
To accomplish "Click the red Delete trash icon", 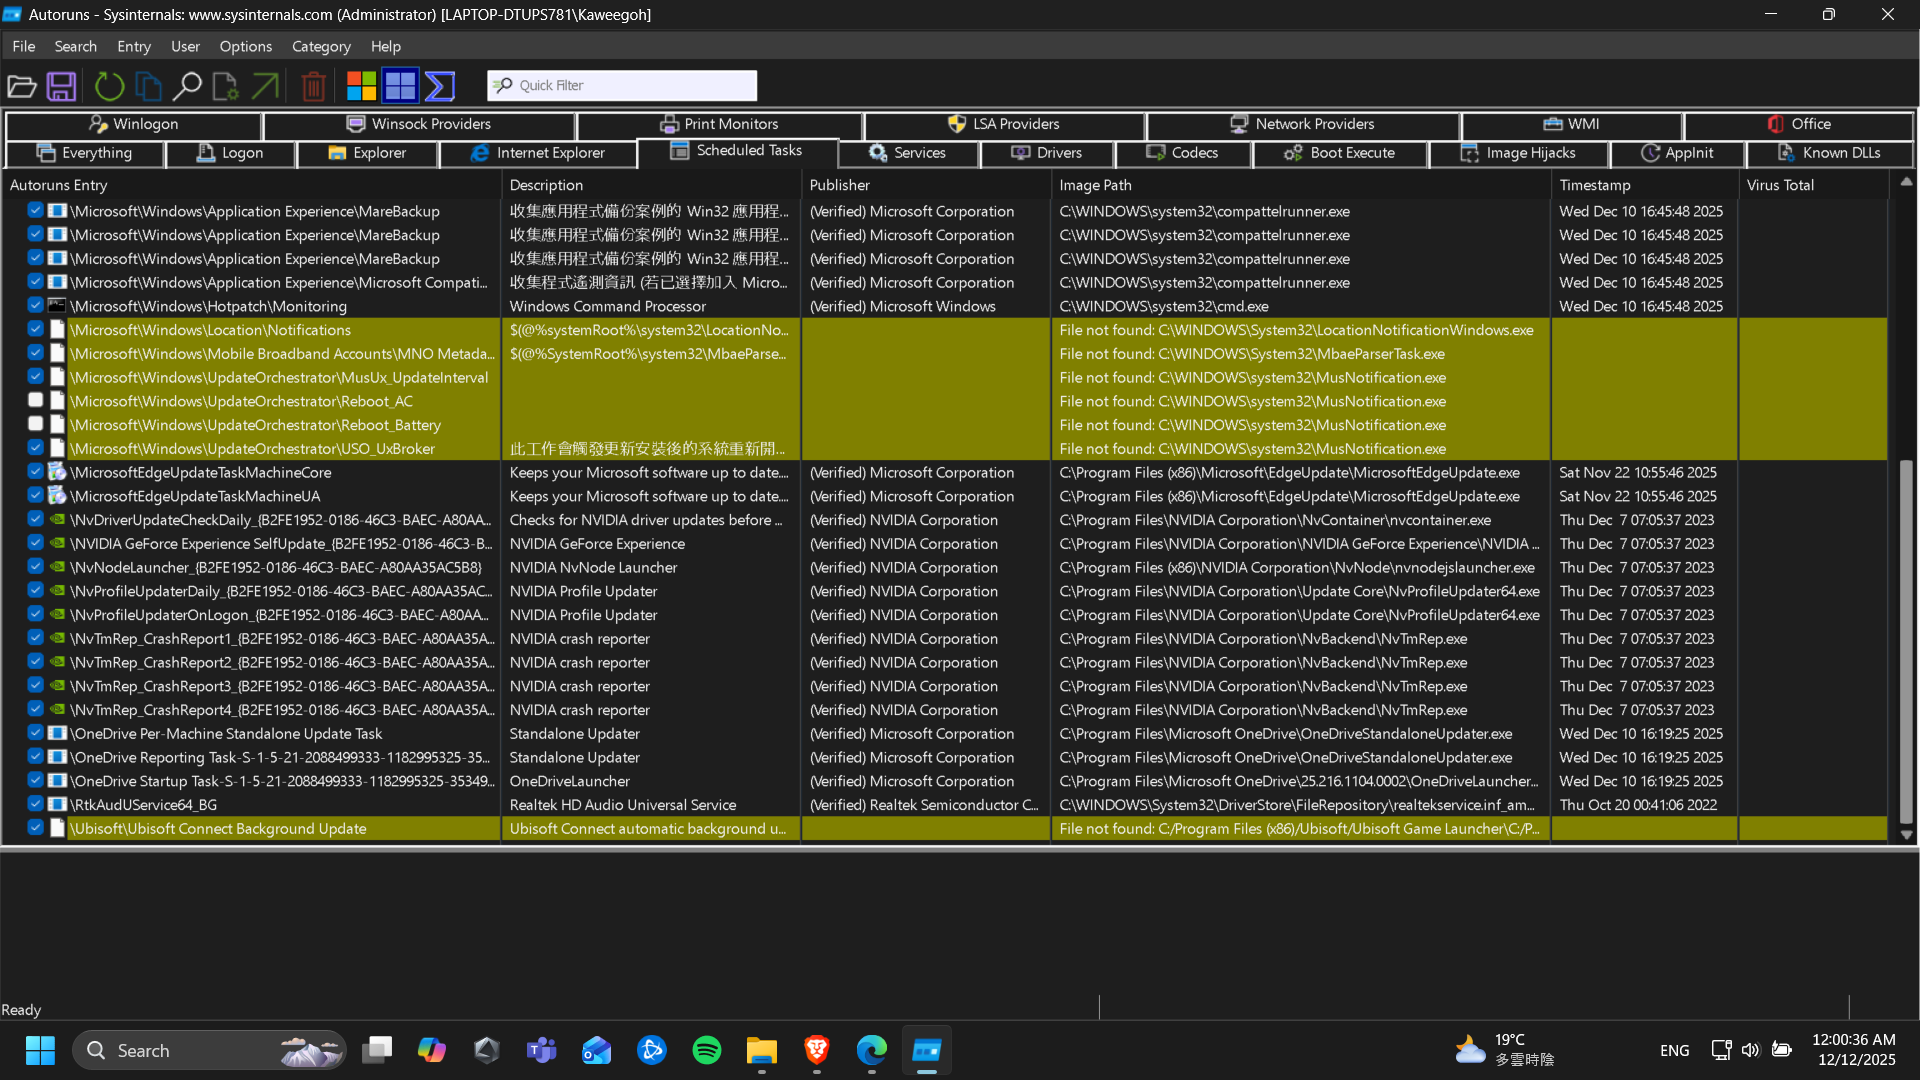I will coord(313,86).
